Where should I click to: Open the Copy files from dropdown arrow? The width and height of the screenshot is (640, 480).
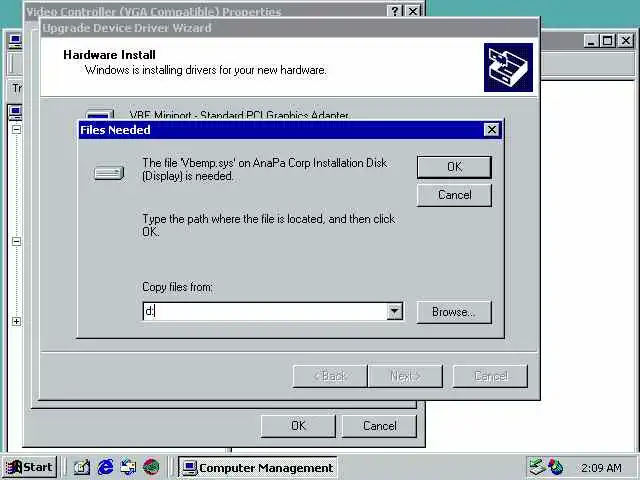pyautogui.click(x=394, y=311)
